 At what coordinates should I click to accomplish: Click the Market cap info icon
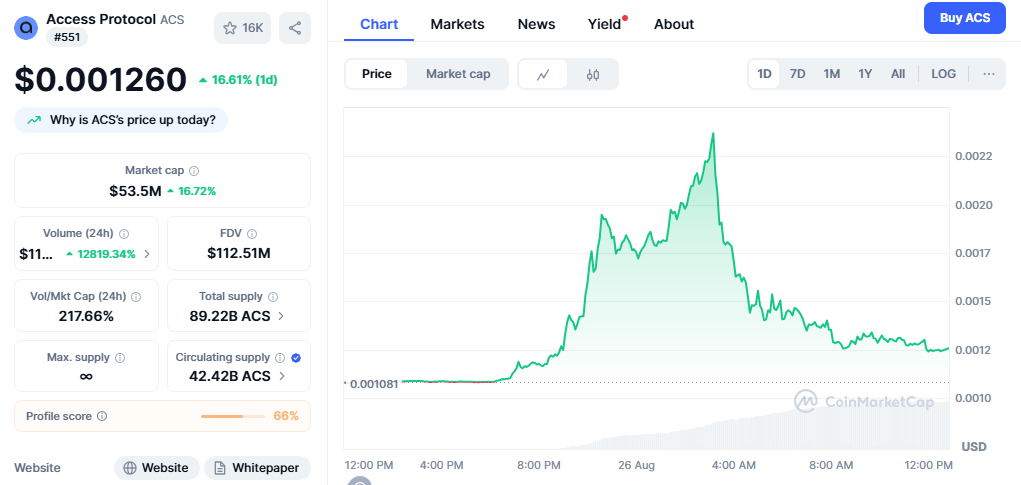(194, 171)
